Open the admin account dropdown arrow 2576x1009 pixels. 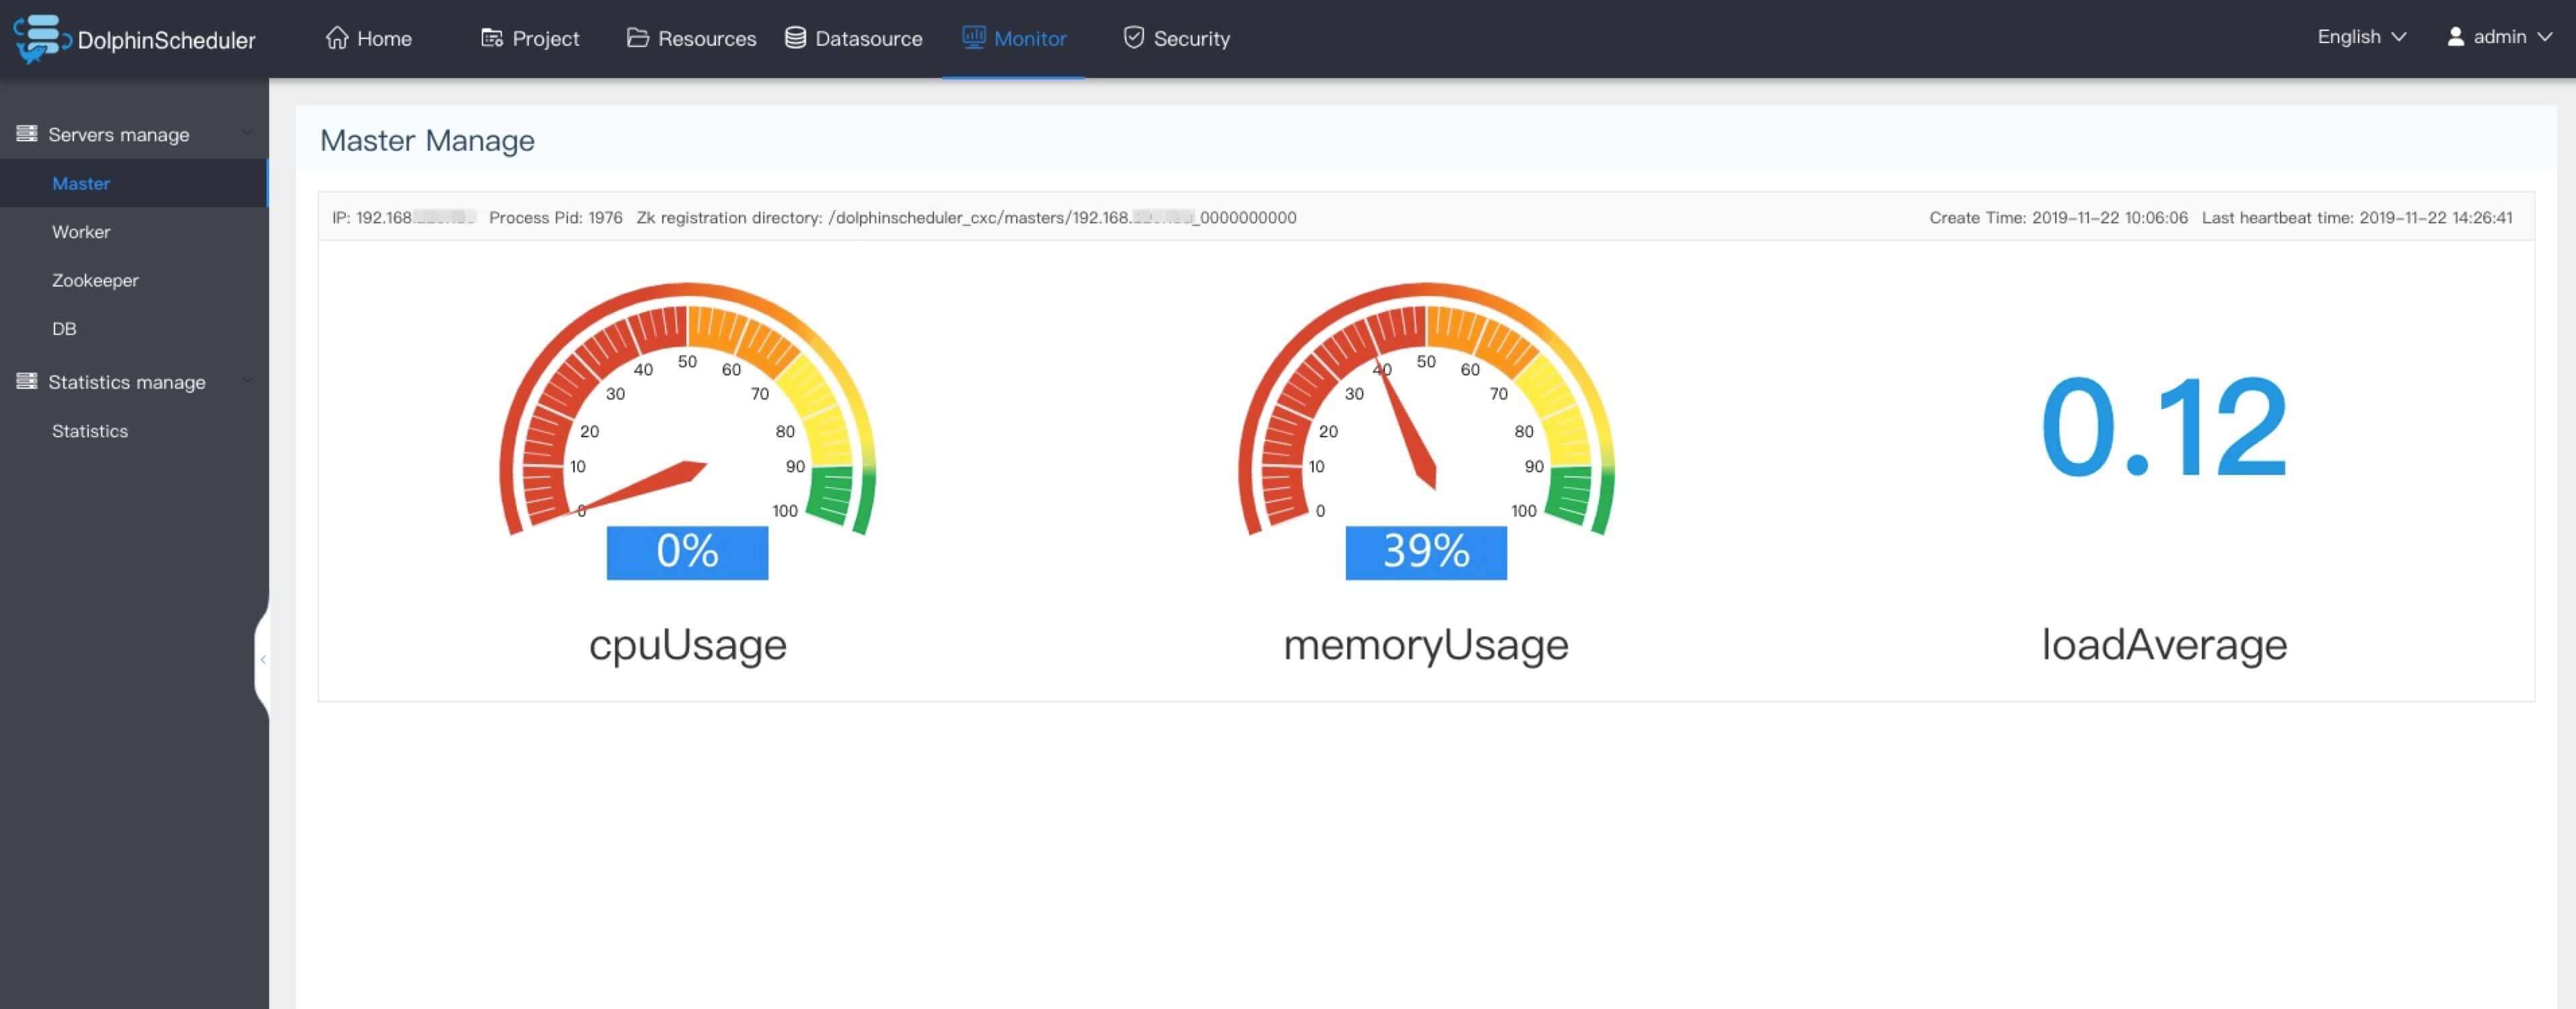(2545, 37)
